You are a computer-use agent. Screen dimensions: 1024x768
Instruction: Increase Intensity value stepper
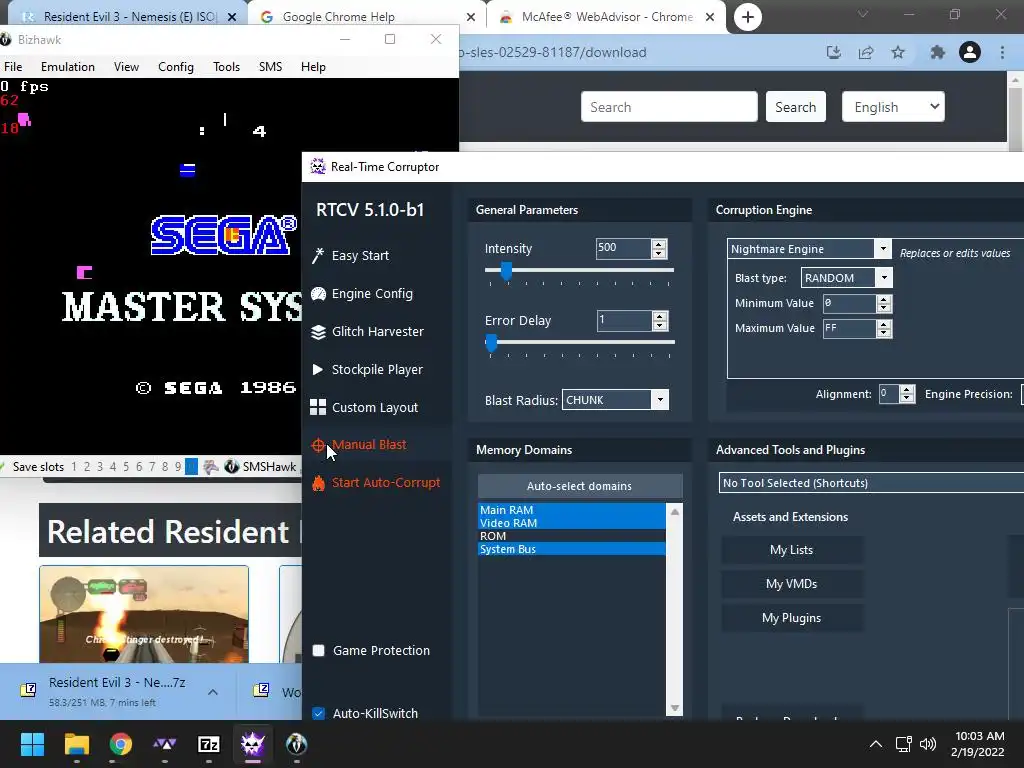(659, 244)
